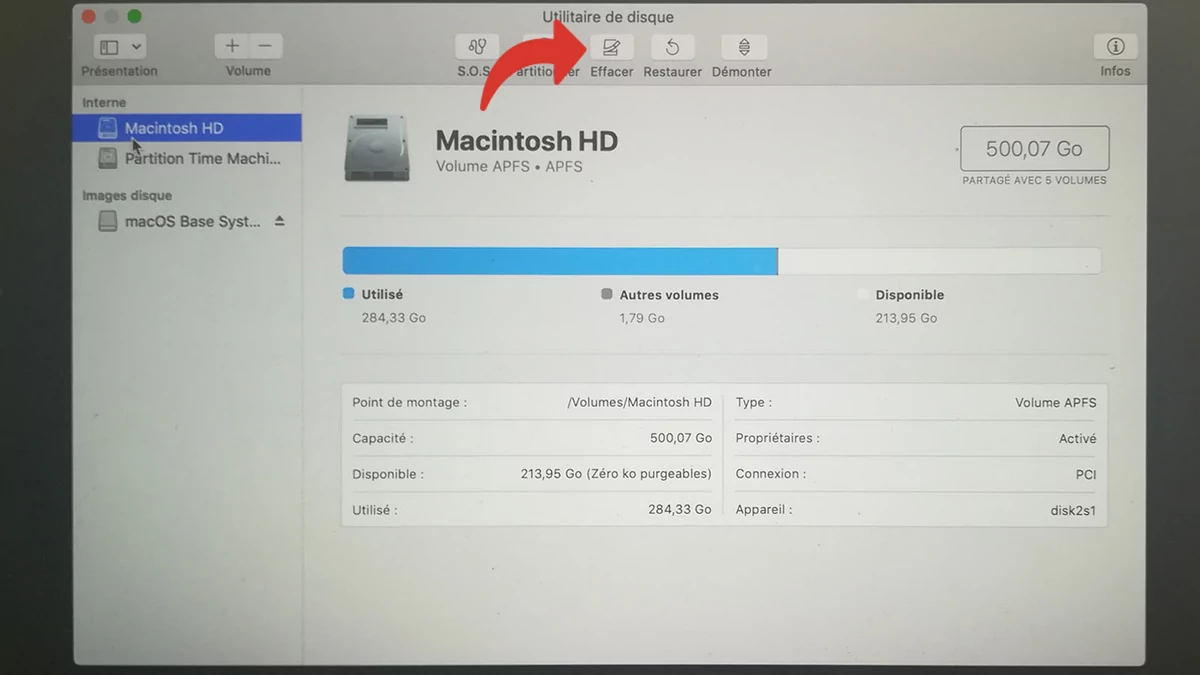The height and width of the screenshot is (675, 1200).
Task: Click the Utilitaire de disque window title
Action: click(608, 17)
